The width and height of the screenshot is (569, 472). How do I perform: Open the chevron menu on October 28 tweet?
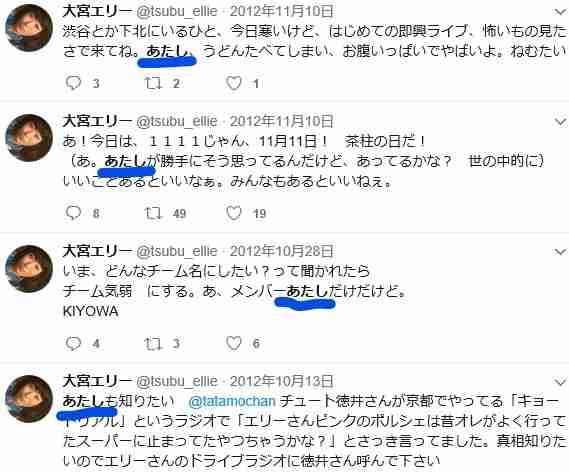[561, 251]
